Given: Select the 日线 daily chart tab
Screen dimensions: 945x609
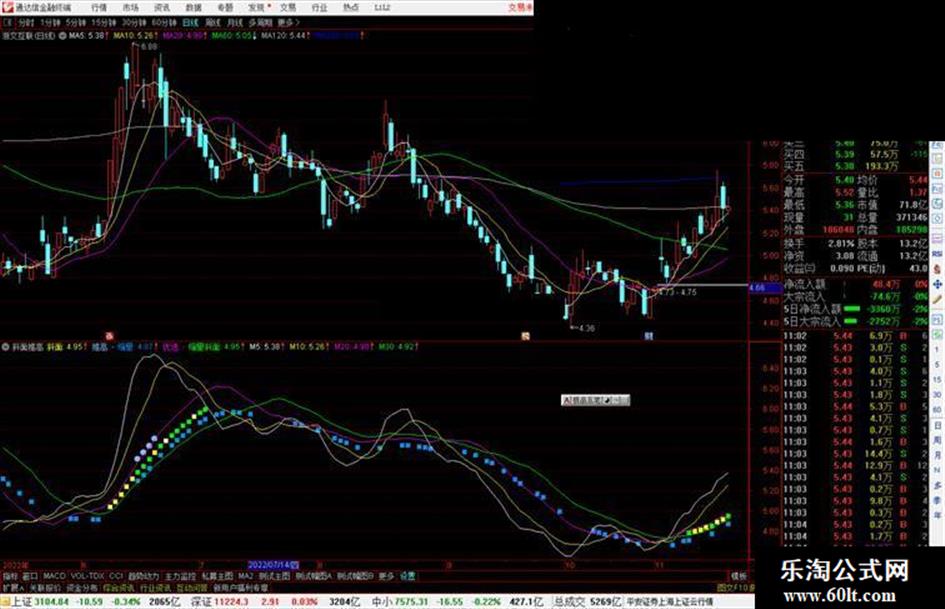Looking at the screenshot, I should 190,22.
